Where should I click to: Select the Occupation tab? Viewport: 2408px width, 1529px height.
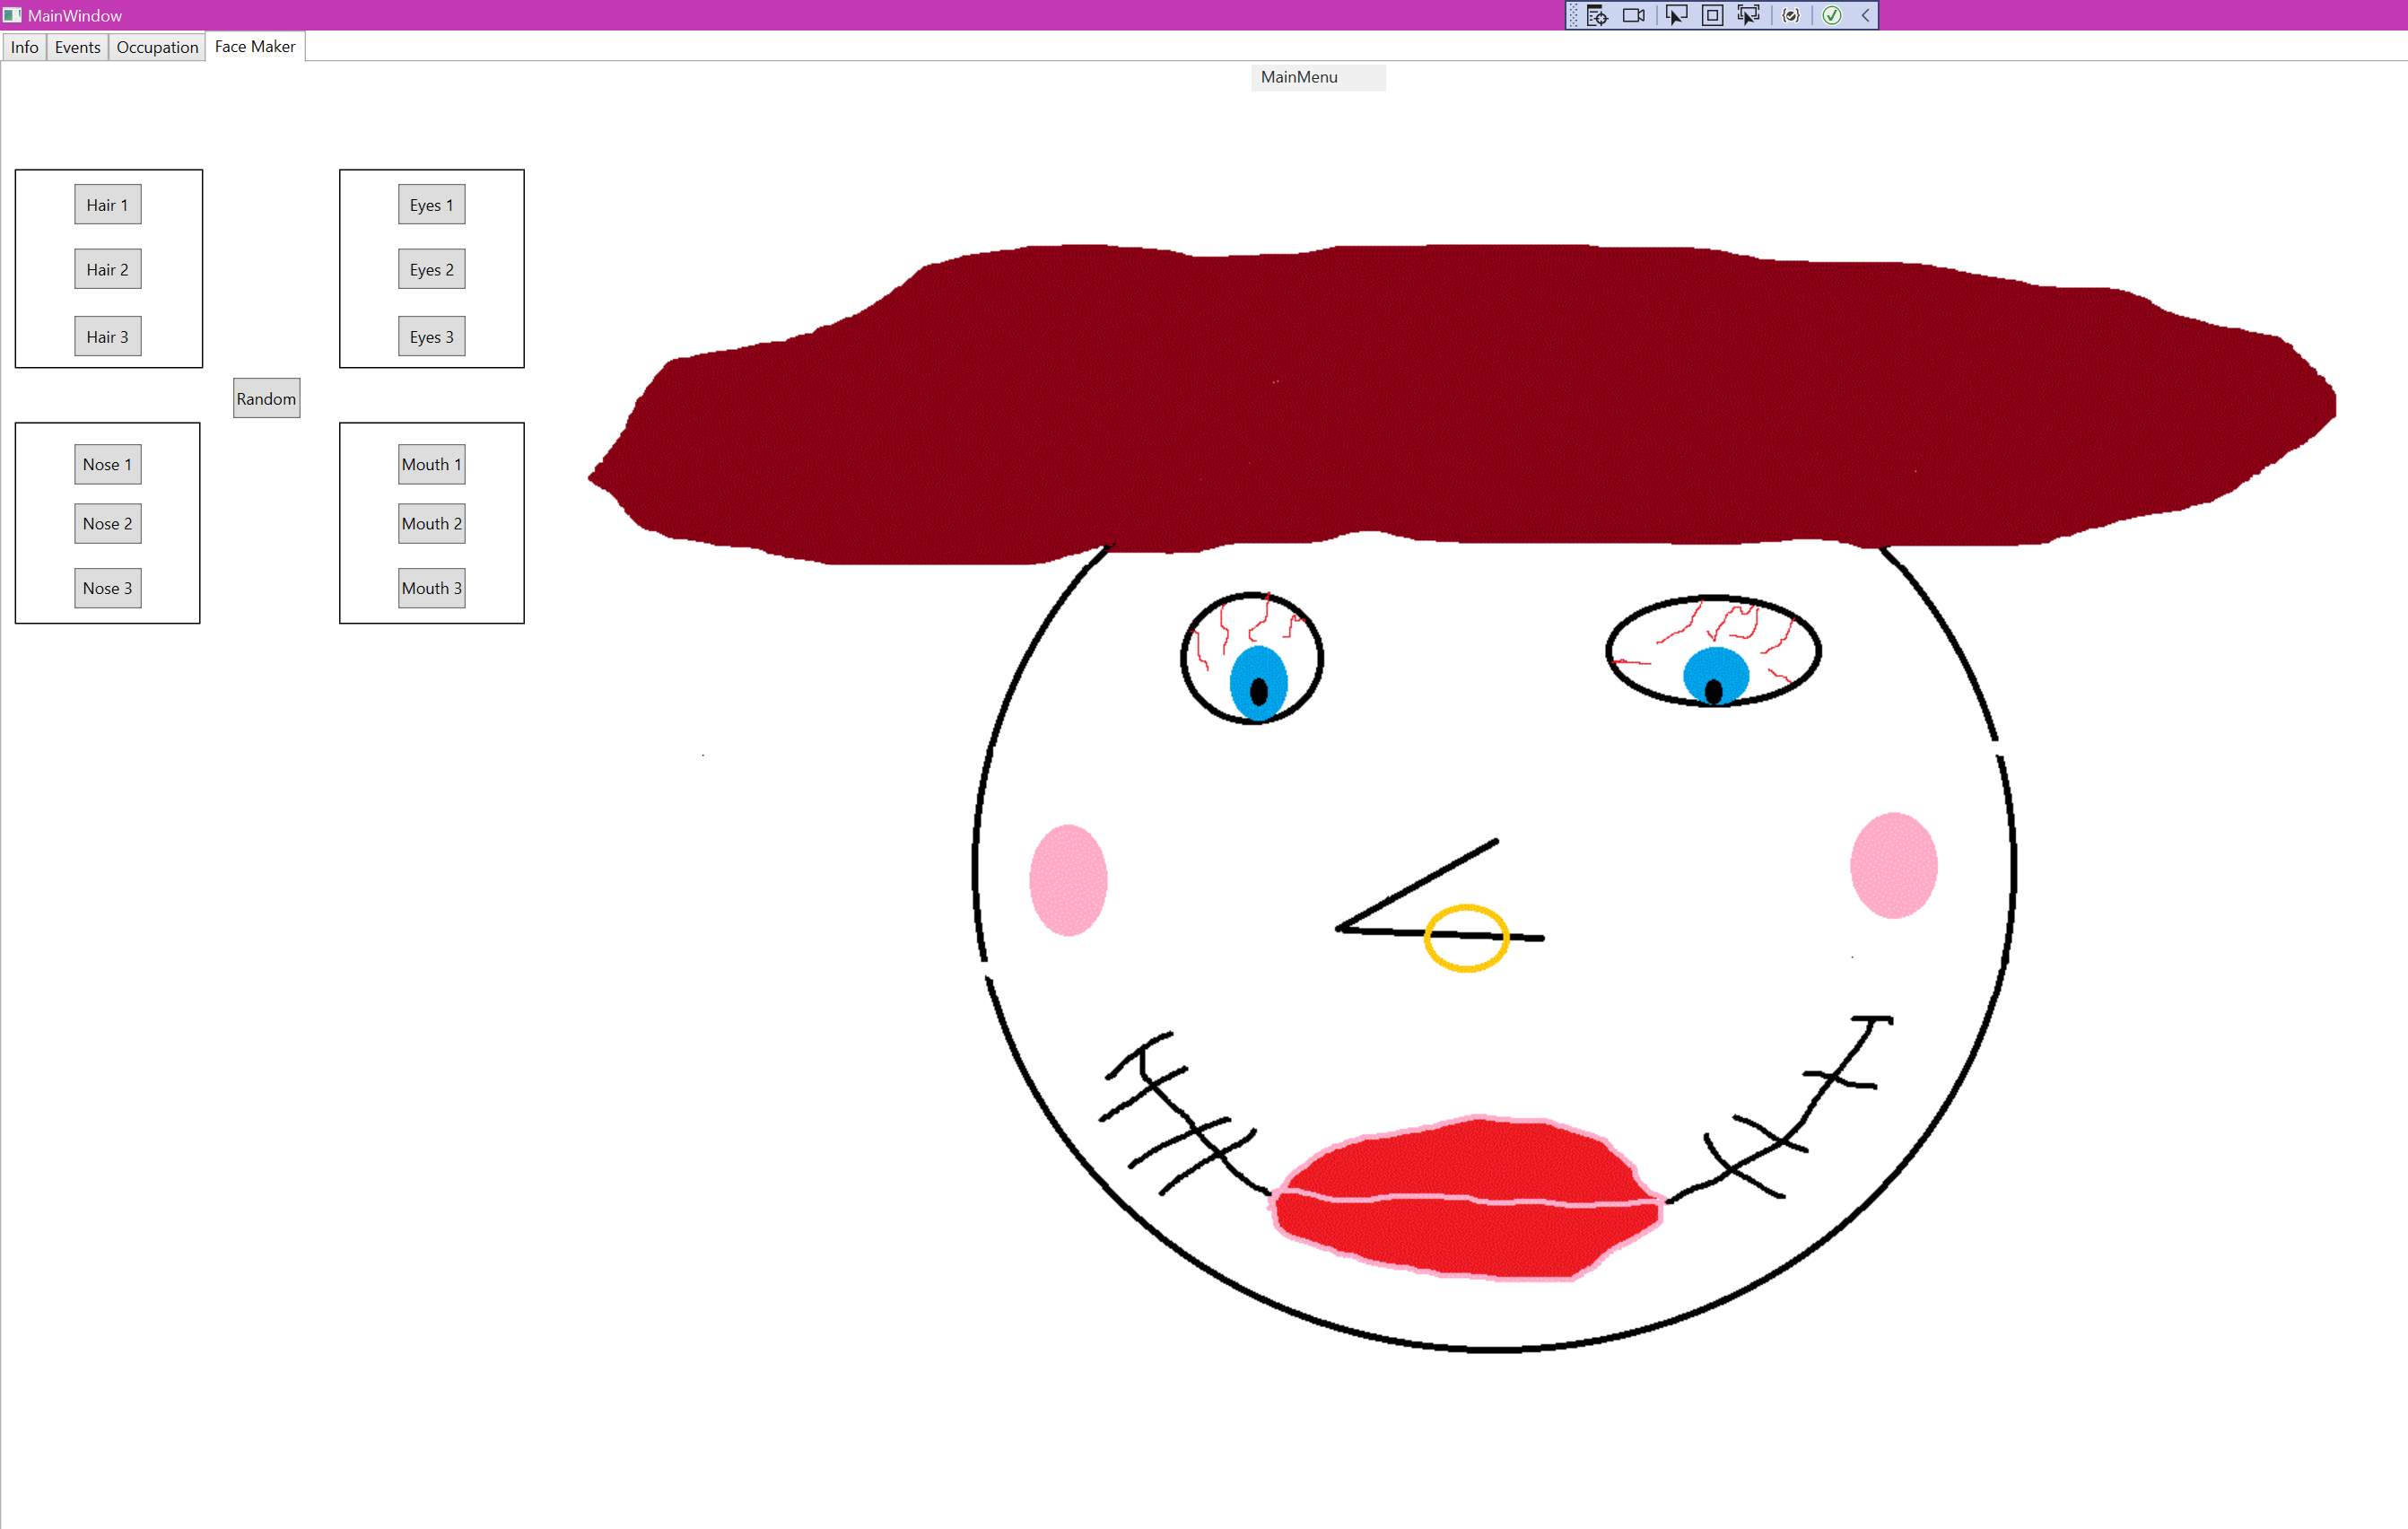(157, 47)
